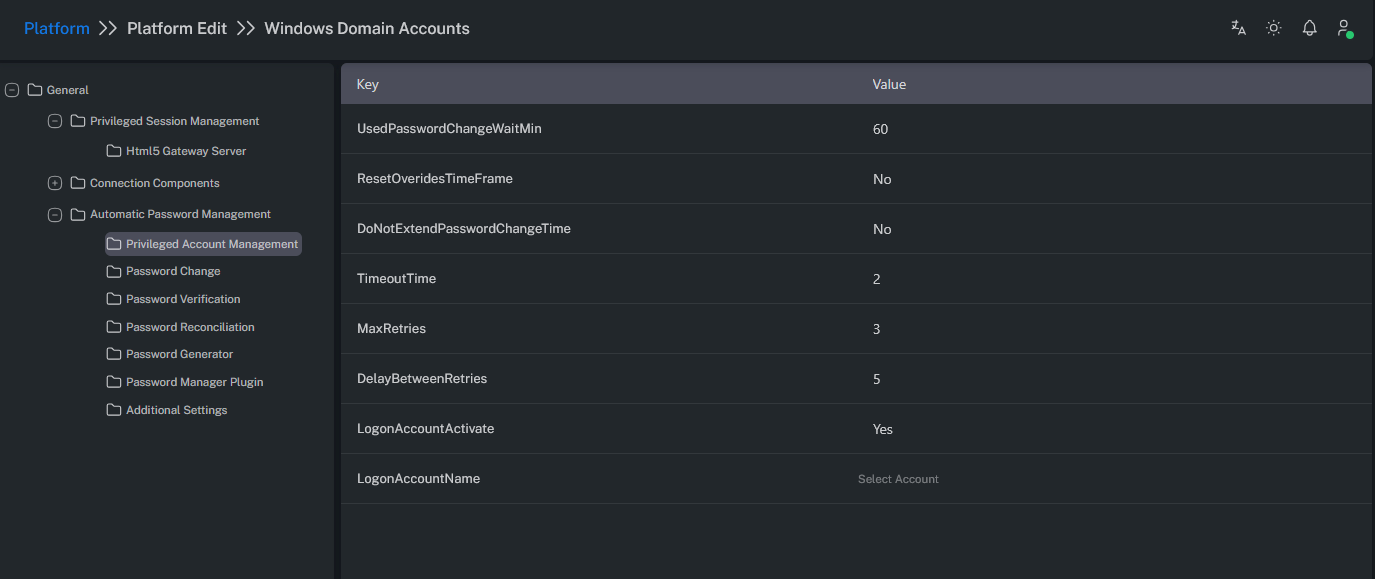Go to the Platform breadcrumb link

(57, 28)
